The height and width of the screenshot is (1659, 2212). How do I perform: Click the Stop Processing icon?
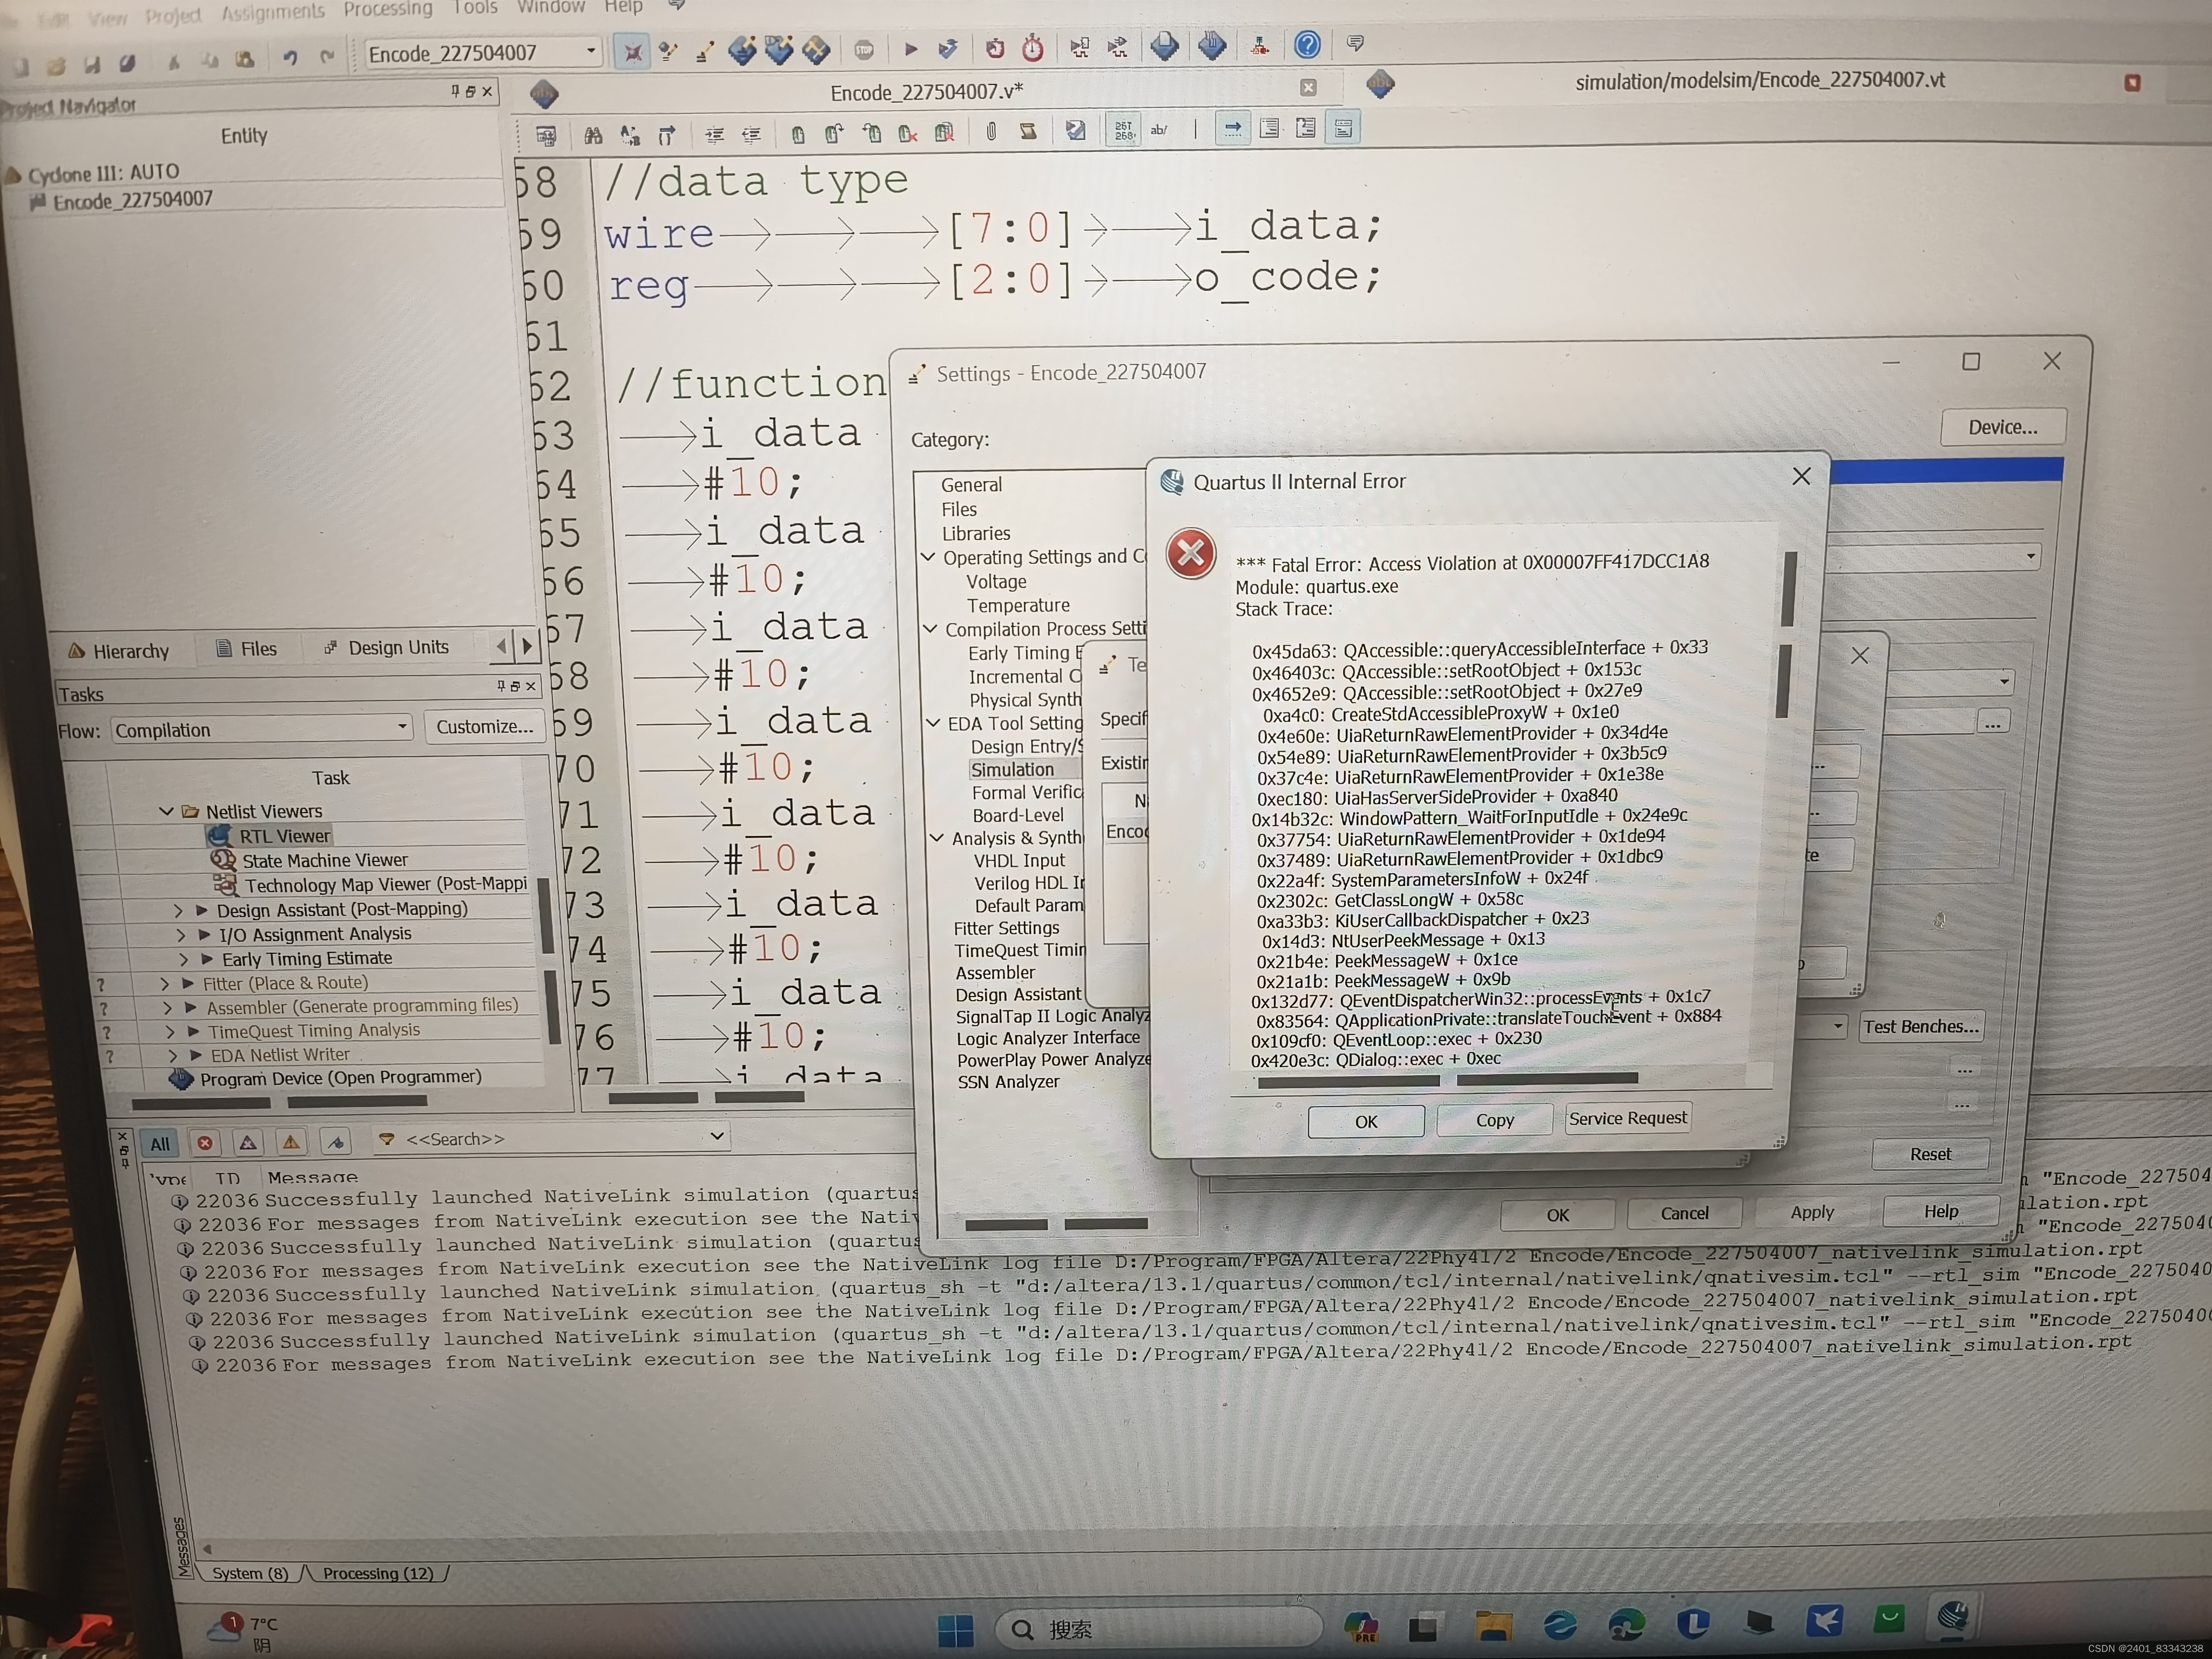click(x=864, y=49)
